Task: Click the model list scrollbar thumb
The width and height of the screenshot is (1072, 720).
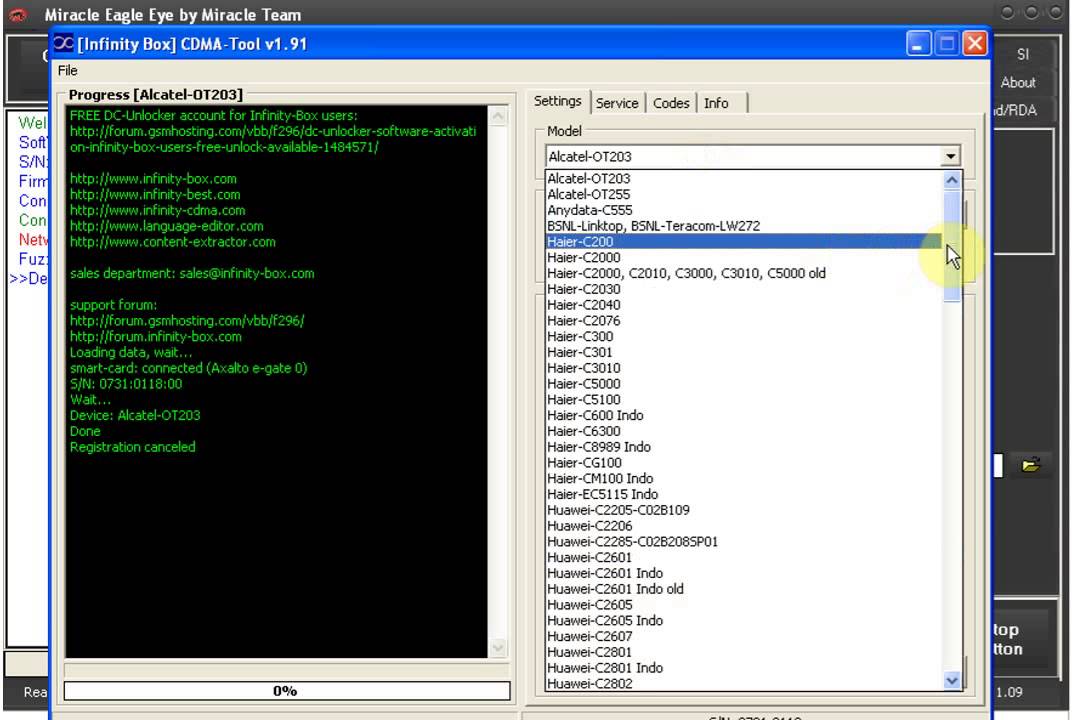Action: point(951,246)
